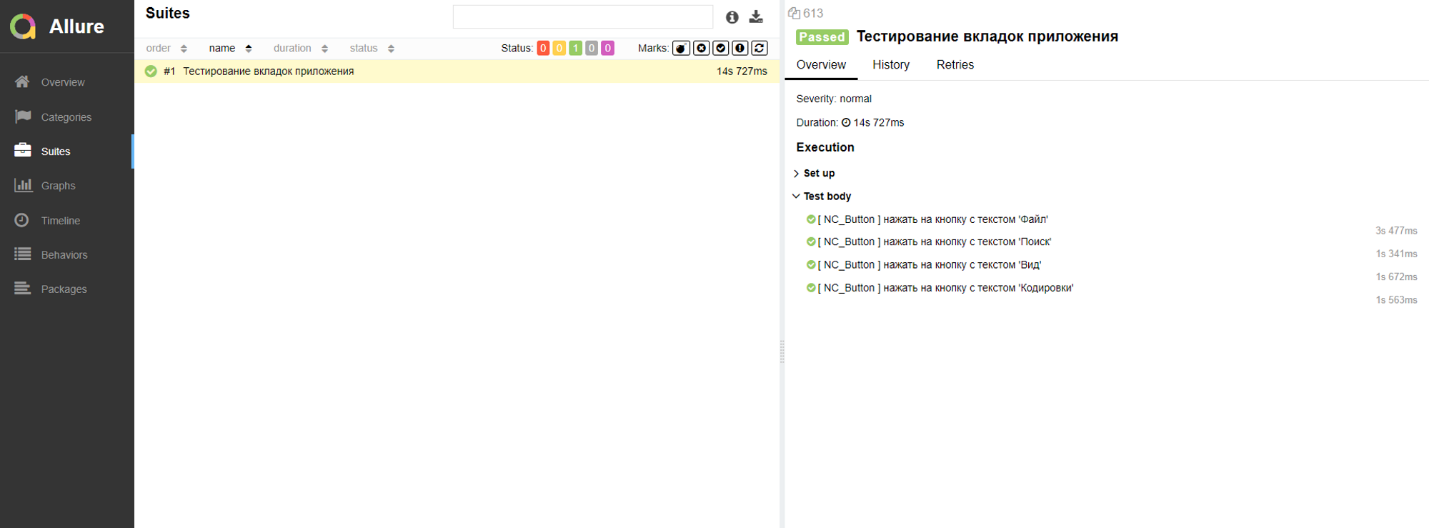The width and height of the screenshot is (1429, 528).
Task: Select test #1 Тестирование вкладок приложения row
Action: click(x=457, y=71)
